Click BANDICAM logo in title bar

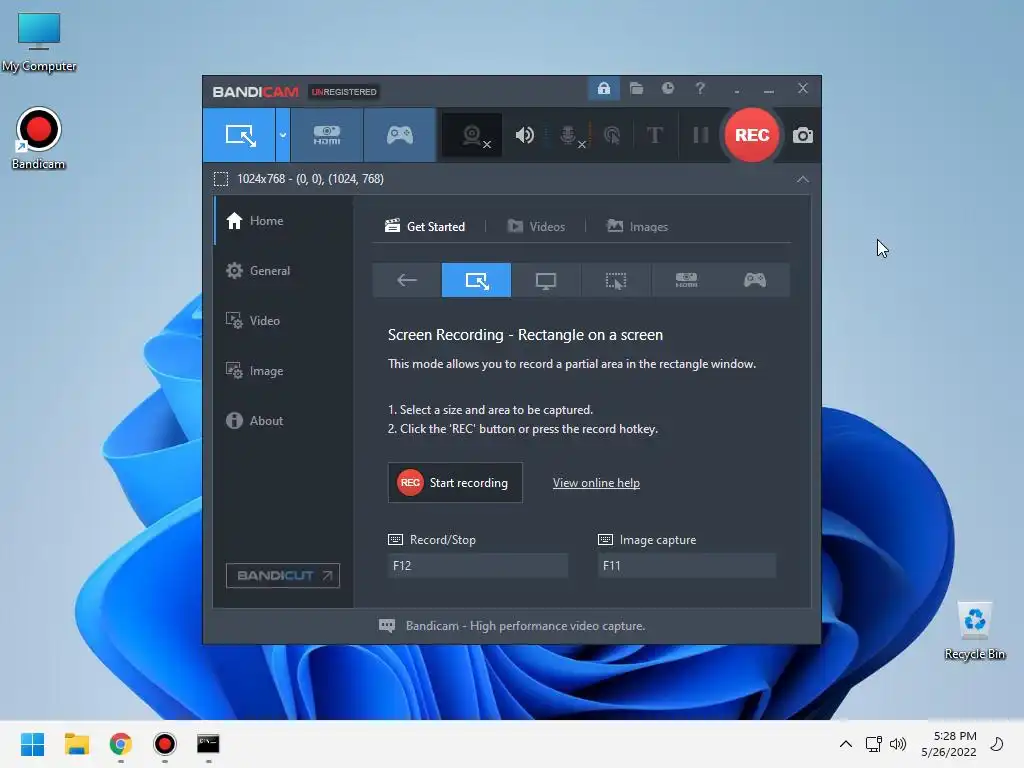tap(255, 91)
